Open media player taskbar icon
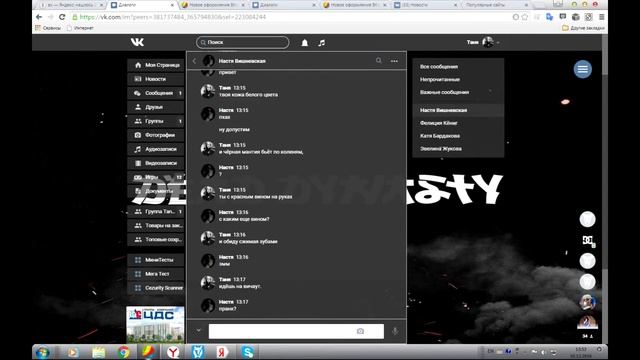 pos(73,352)
